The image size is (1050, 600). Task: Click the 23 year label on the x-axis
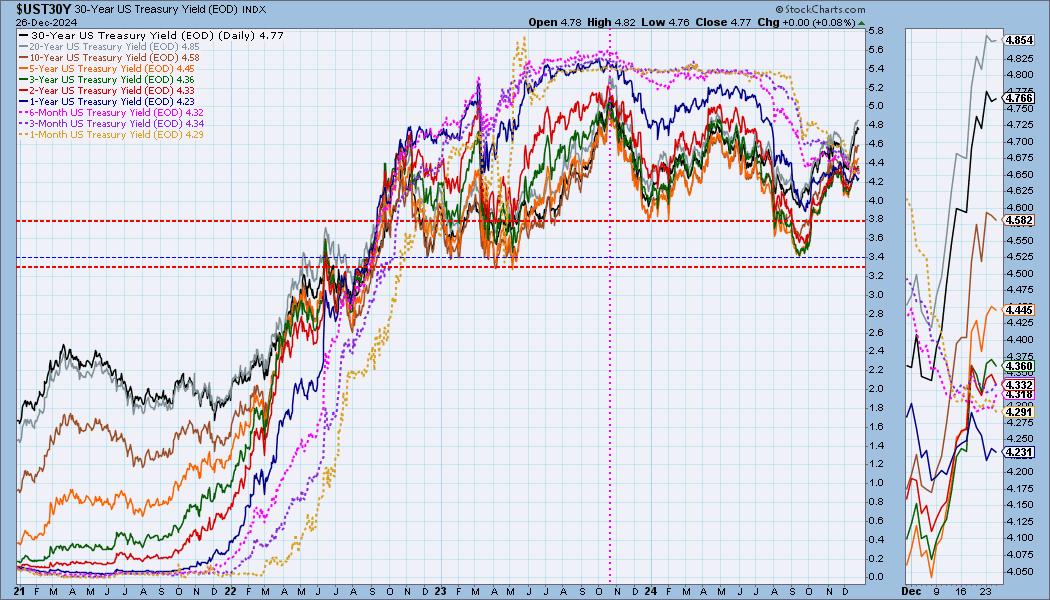tap(440, 591)
